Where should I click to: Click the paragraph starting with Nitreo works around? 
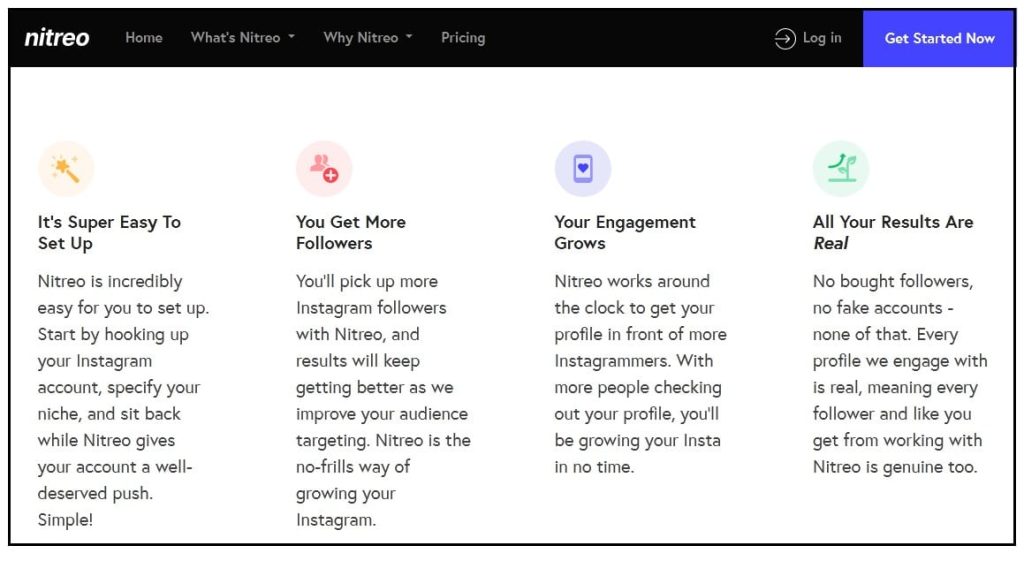pyautogui.click(x=641, y=374)
